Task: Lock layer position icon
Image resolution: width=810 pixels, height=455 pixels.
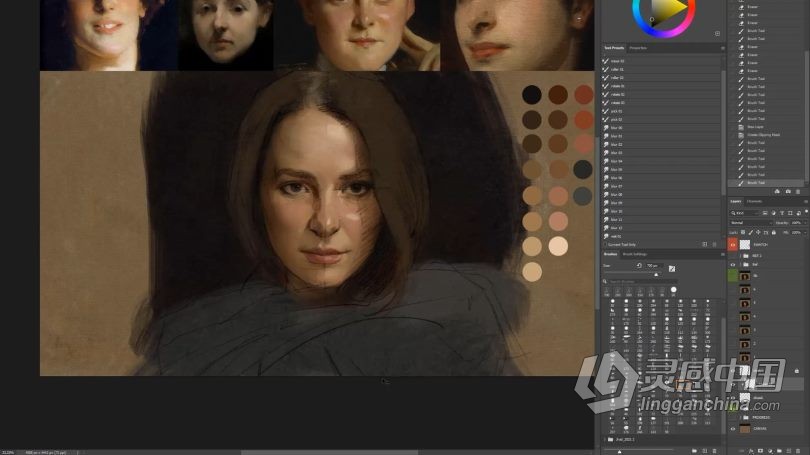Action: coord(758,232)
